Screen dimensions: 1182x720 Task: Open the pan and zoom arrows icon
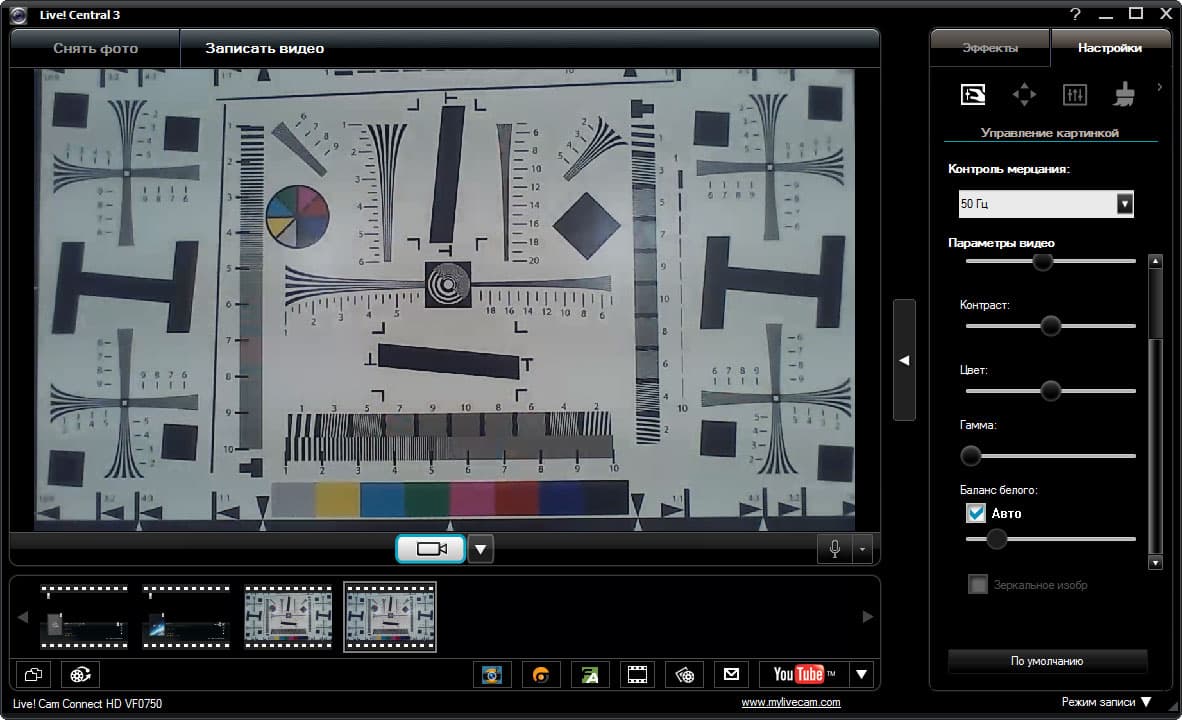pyautogui.click(x=1024, y=94)
